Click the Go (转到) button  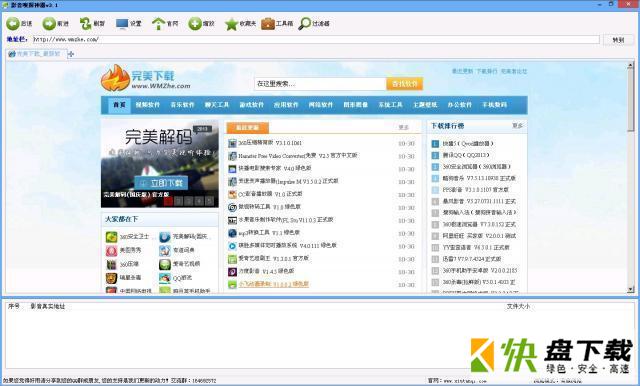(x=618, y=40)
